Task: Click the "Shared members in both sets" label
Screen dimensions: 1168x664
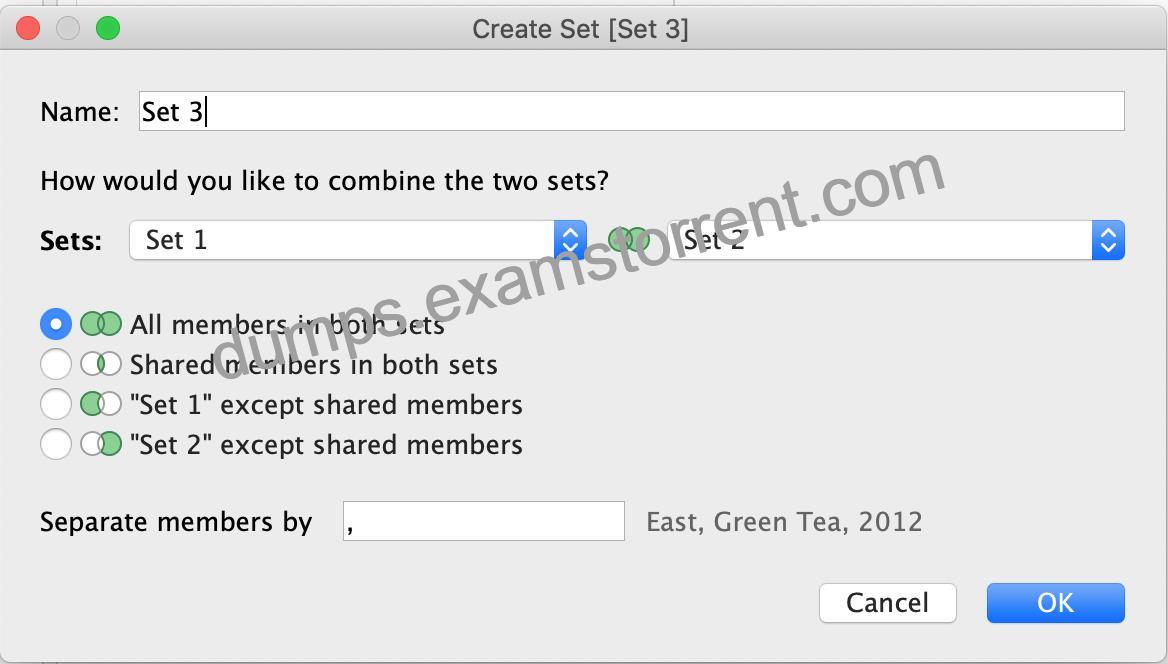Action: pos(314,364)
